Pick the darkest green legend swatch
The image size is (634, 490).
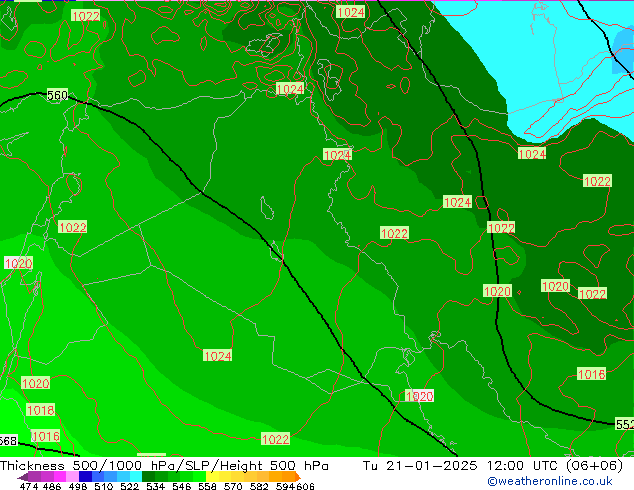tap(148, 477)
